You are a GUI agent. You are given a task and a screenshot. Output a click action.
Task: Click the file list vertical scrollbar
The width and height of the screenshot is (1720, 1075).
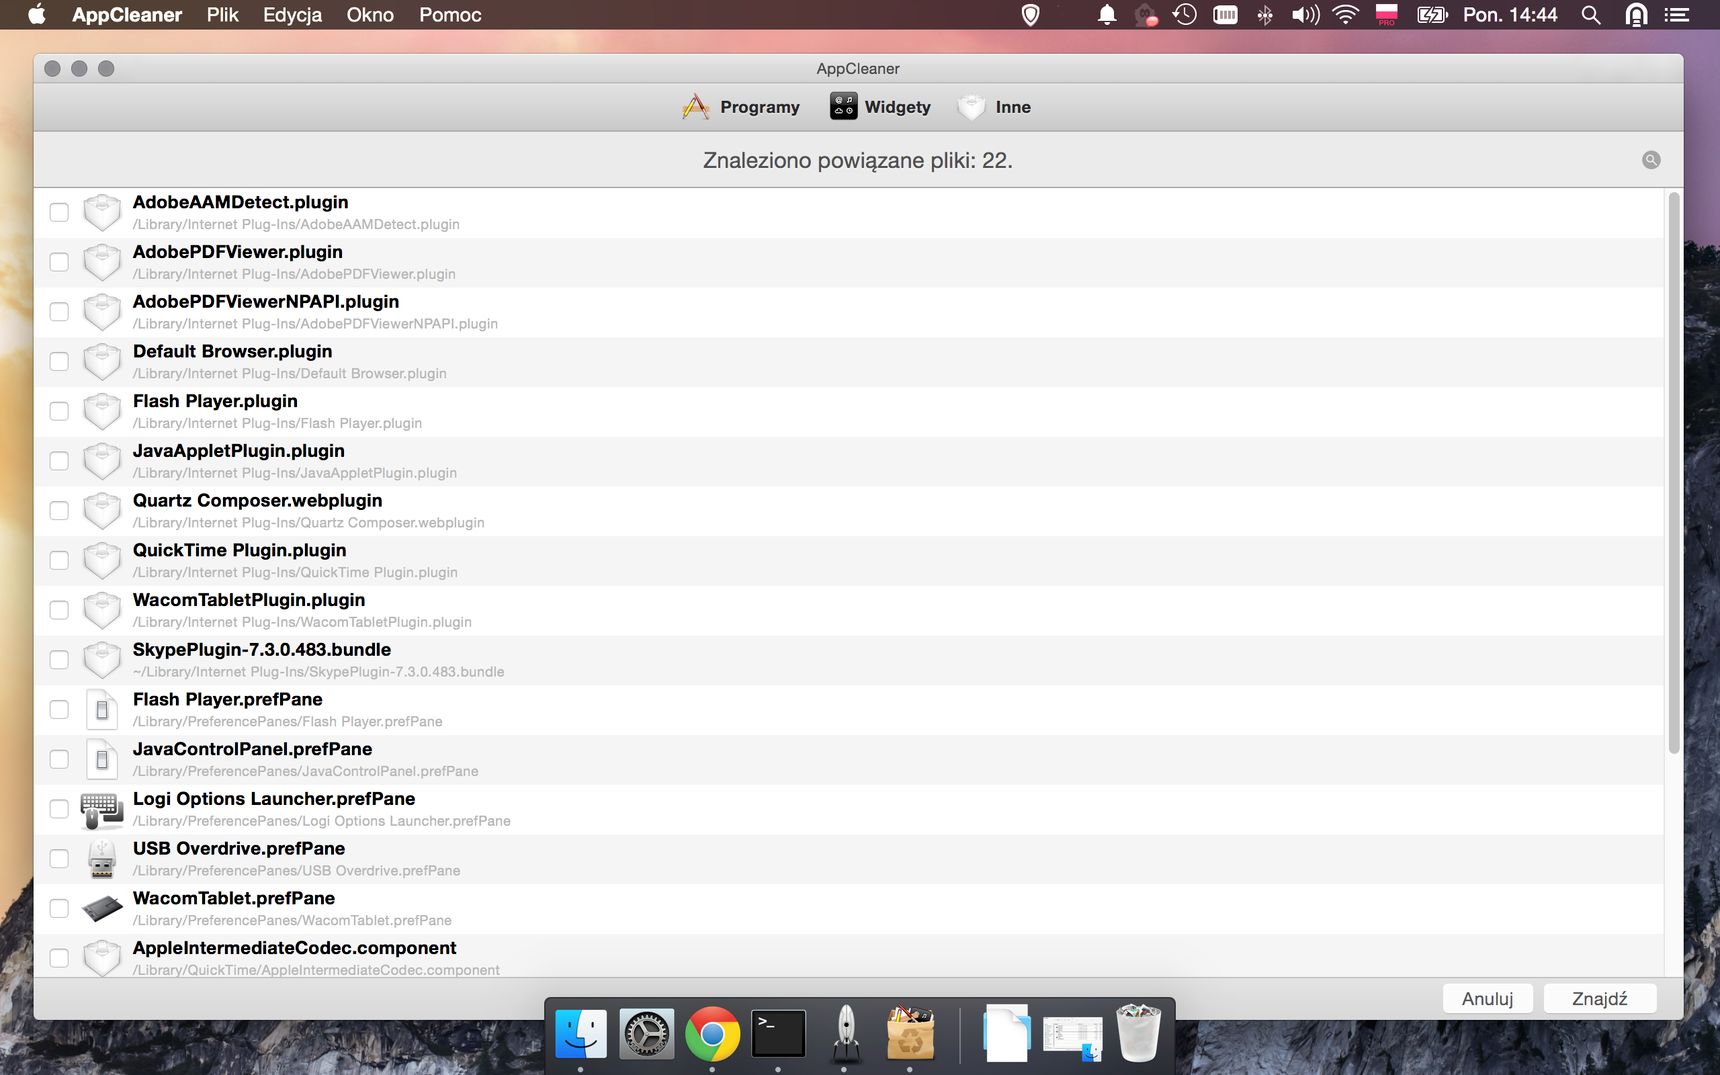[x=1673, y=473]
